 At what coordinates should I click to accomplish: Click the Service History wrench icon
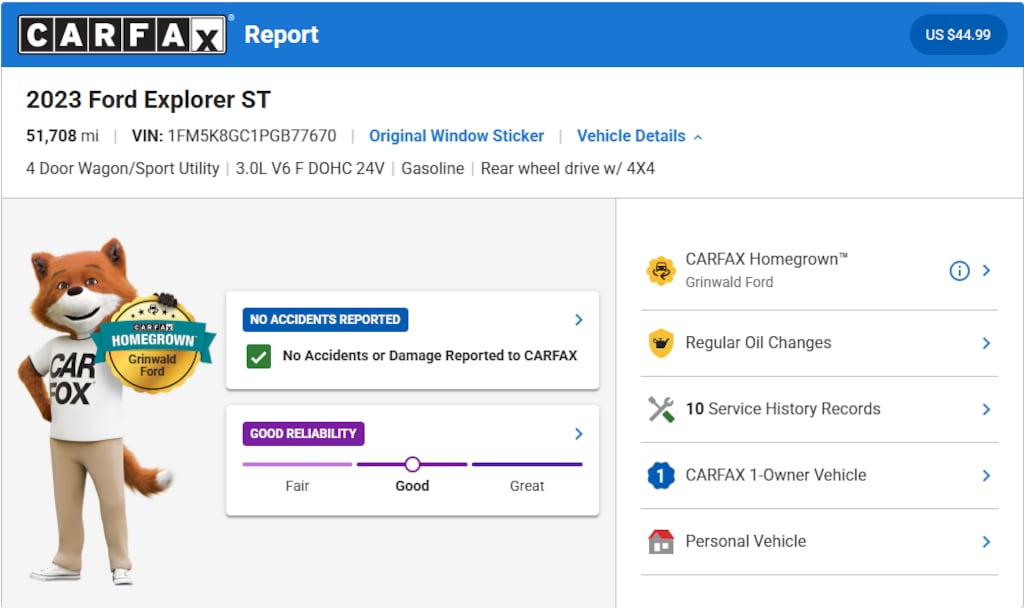(661, 409)
